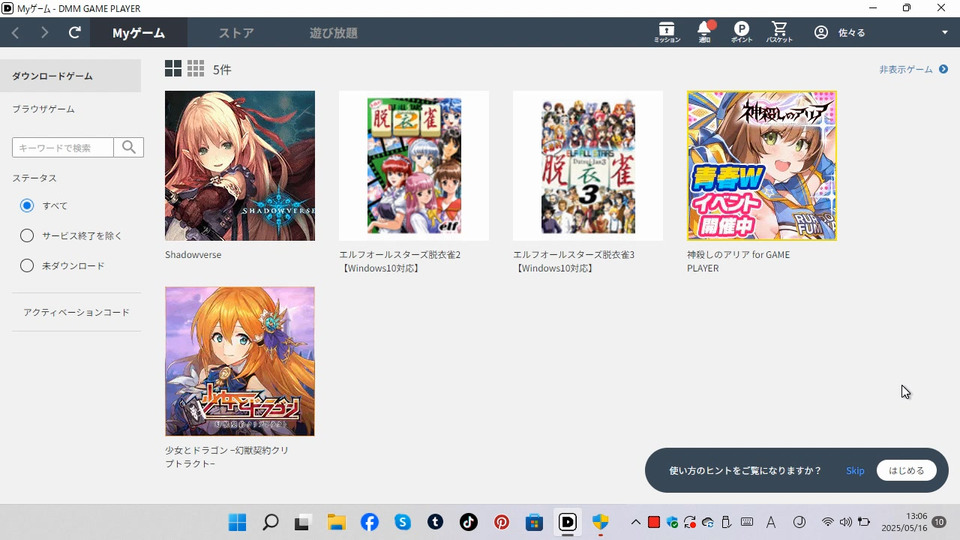Screen dimensions: 960x540
Task: Open Wi-Fi network tray icon
Action: (x=828, y=522)
